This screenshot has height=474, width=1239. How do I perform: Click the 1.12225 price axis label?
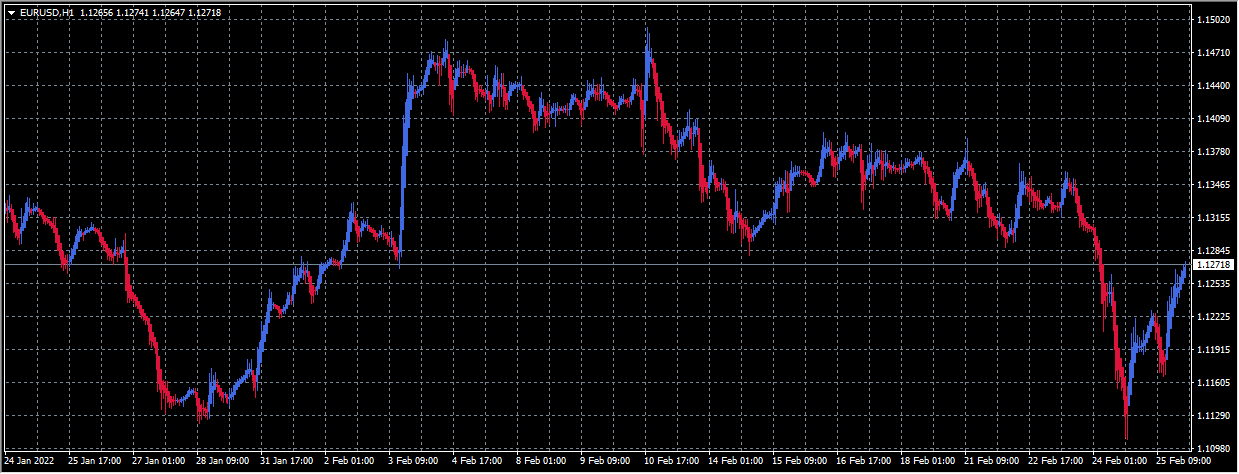tap(1212, 317)
